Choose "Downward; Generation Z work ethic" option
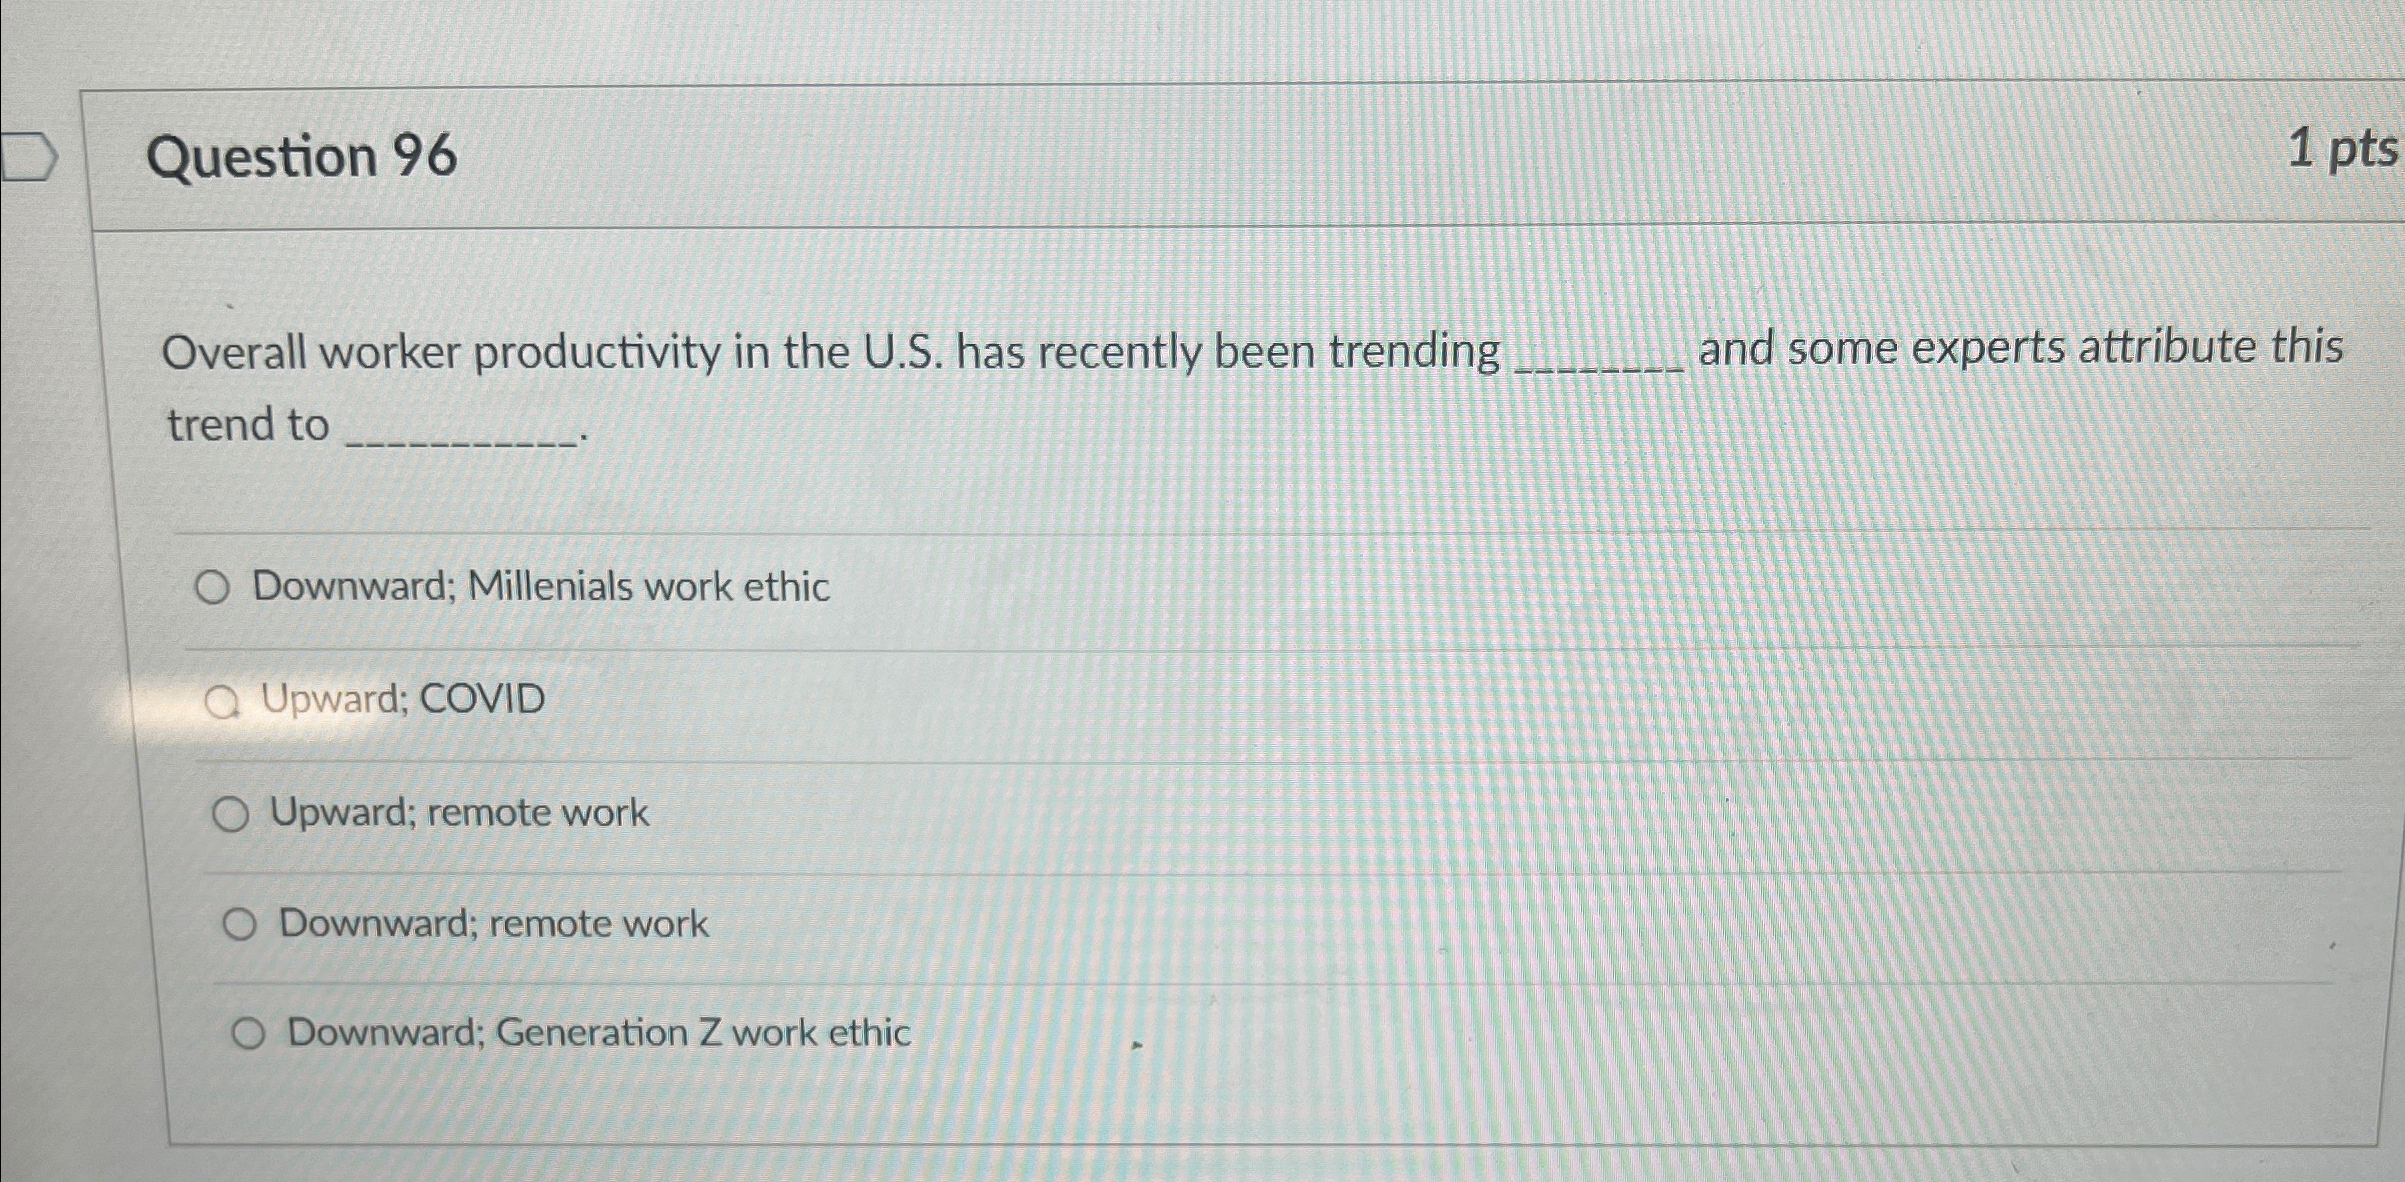 pos(248,1031)
